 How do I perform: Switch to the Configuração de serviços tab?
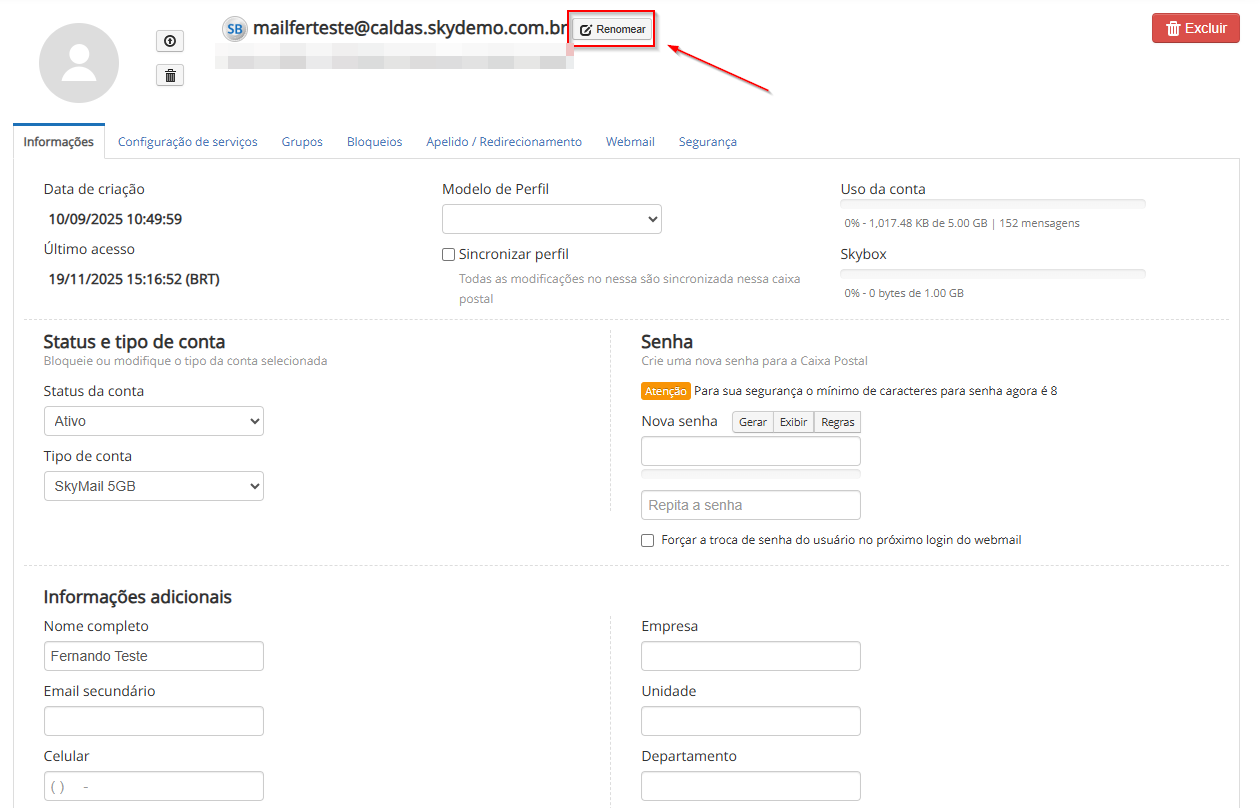(x=187, y=142)
